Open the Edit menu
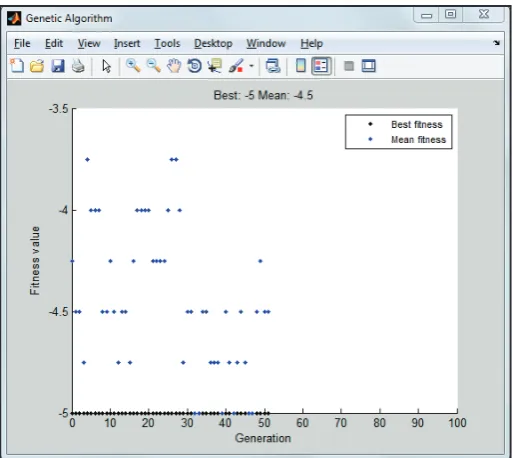Screen dimensions: 513x458 54,43
